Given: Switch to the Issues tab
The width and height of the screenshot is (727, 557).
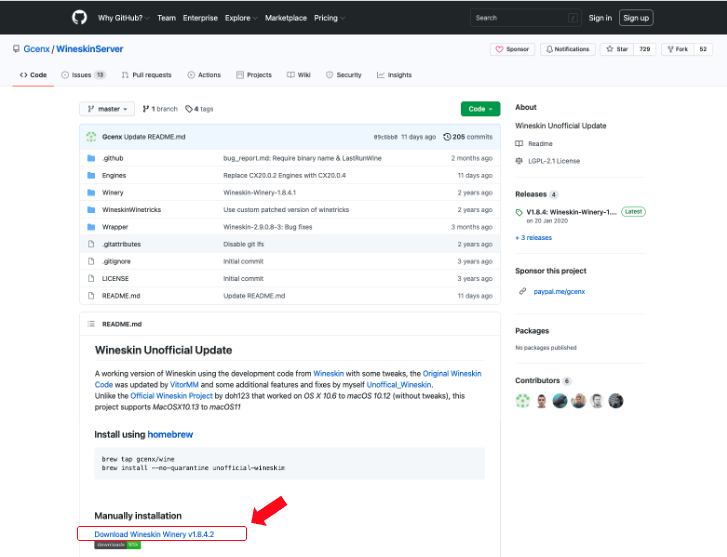Looking at the screenshot, I should pos(84,75).
